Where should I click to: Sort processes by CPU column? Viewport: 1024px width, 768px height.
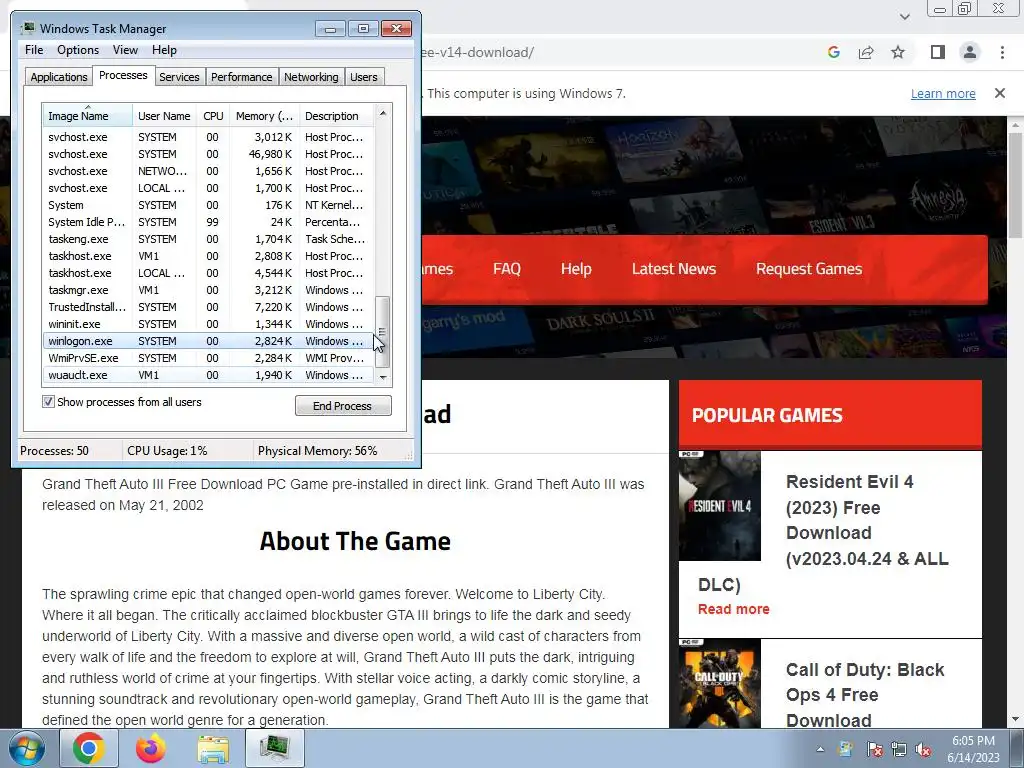(x=213, y=116)
